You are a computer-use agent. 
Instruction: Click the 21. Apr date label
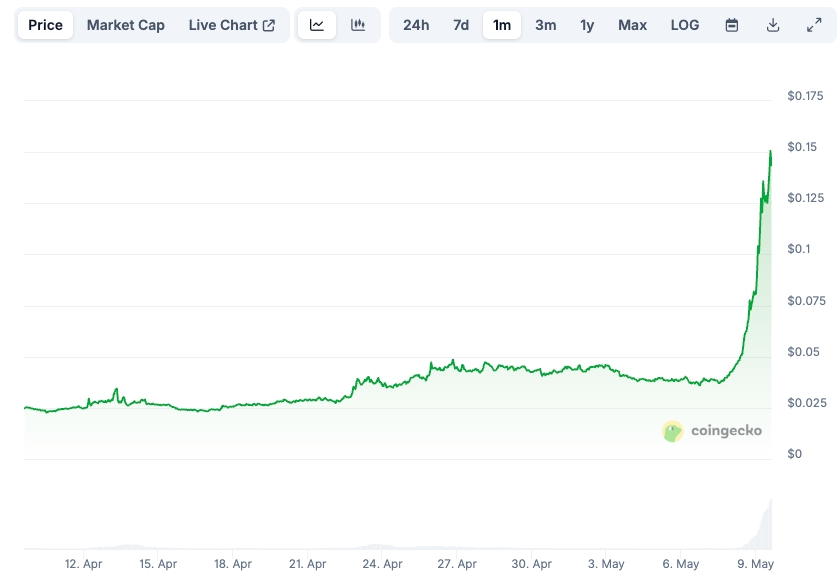(308, 564)
